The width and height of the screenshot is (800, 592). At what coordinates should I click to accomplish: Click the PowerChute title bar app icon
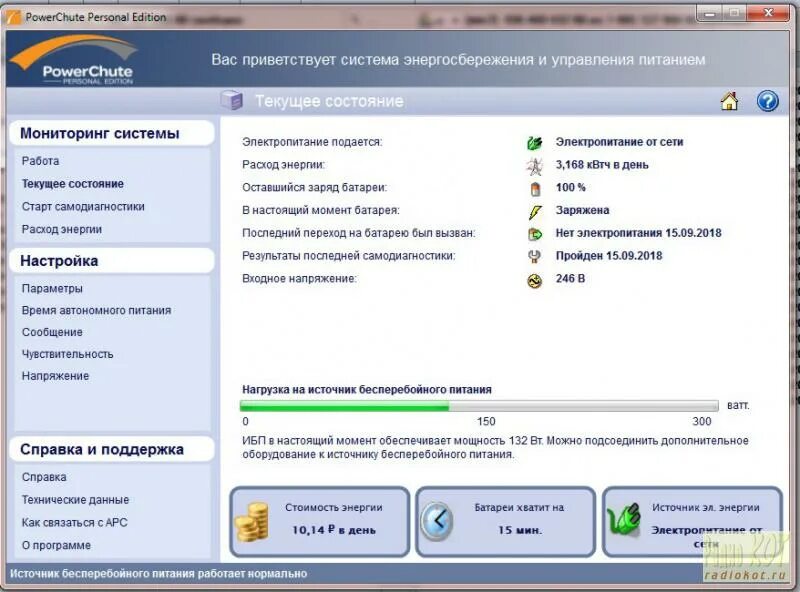pyautogui.click(x=14, y=17)
